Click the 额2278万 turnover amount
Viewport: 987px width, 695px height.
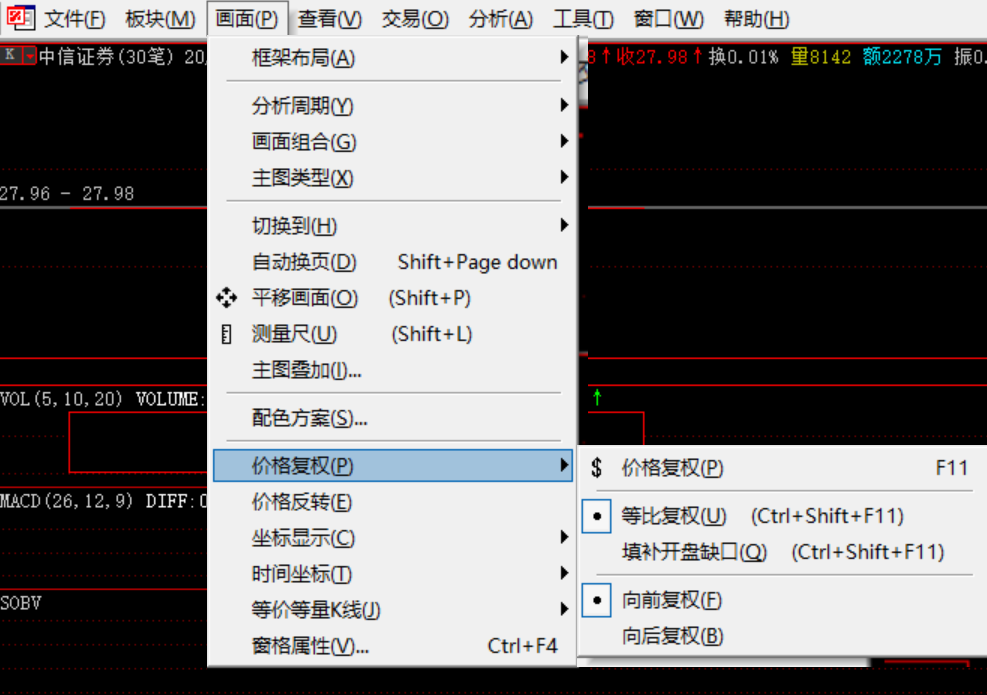902,57
